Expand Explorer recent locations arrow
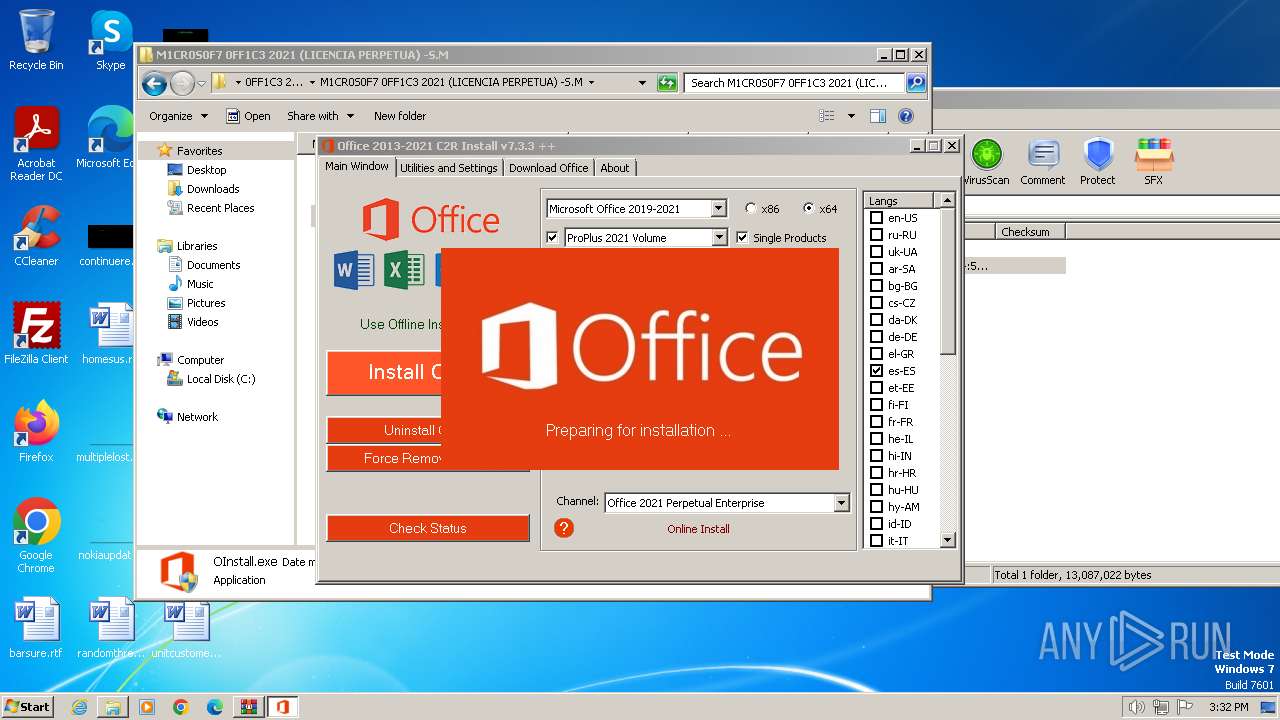 coord(202,83)
